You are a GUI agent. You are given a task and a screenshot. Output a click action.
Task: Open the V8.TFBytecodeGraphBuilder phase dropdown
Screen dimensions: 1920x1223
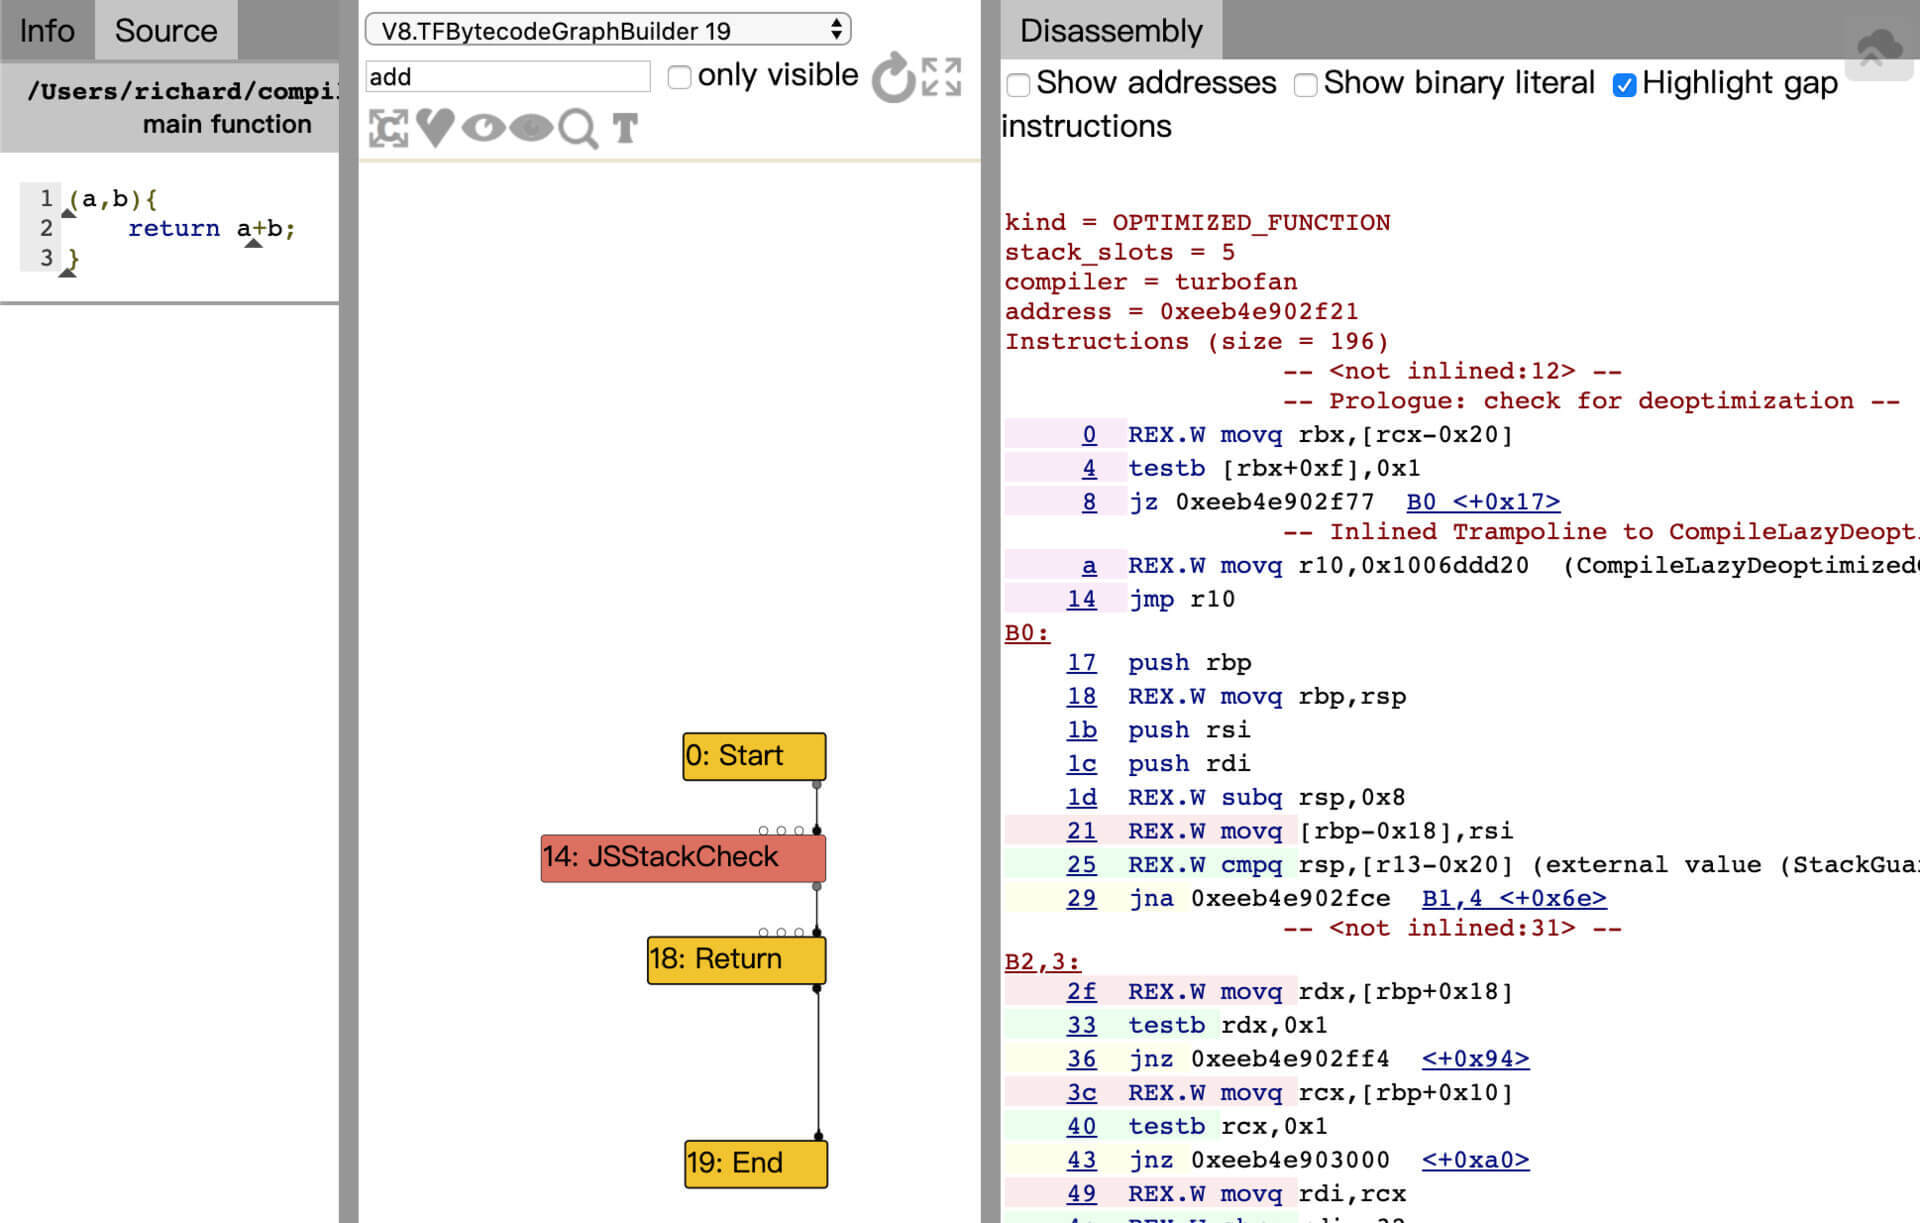click(608, 30)
